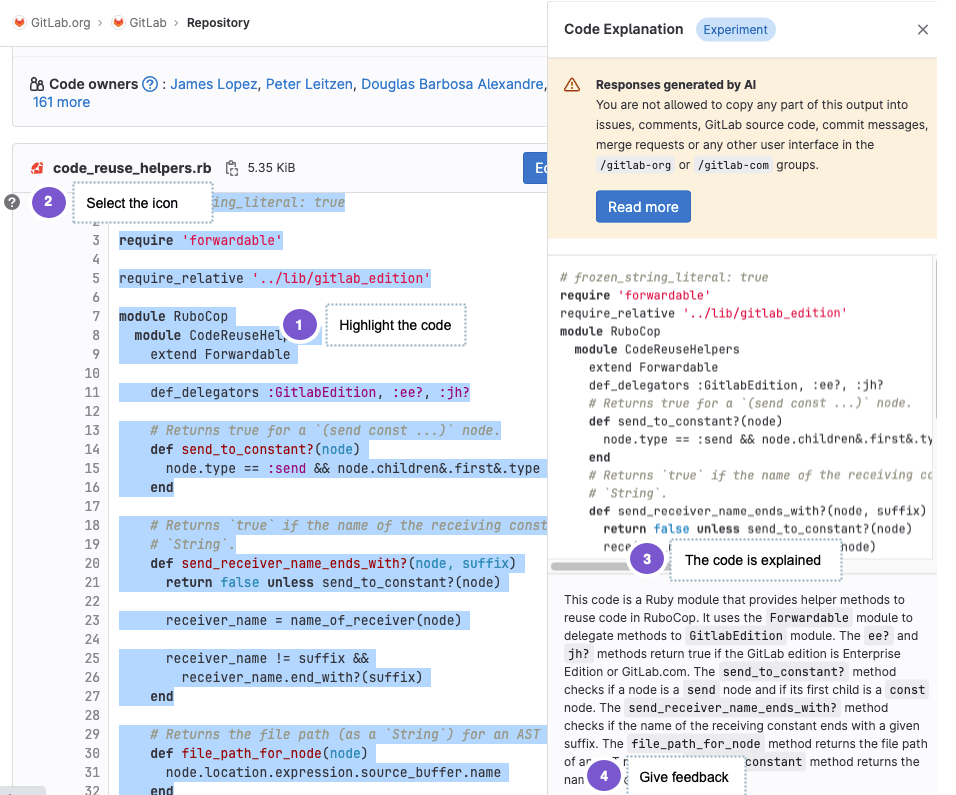Open the GitLab.org breadcrumb link
The width and height of the screenshot is (956, 795).
click(x=60, y=23)
